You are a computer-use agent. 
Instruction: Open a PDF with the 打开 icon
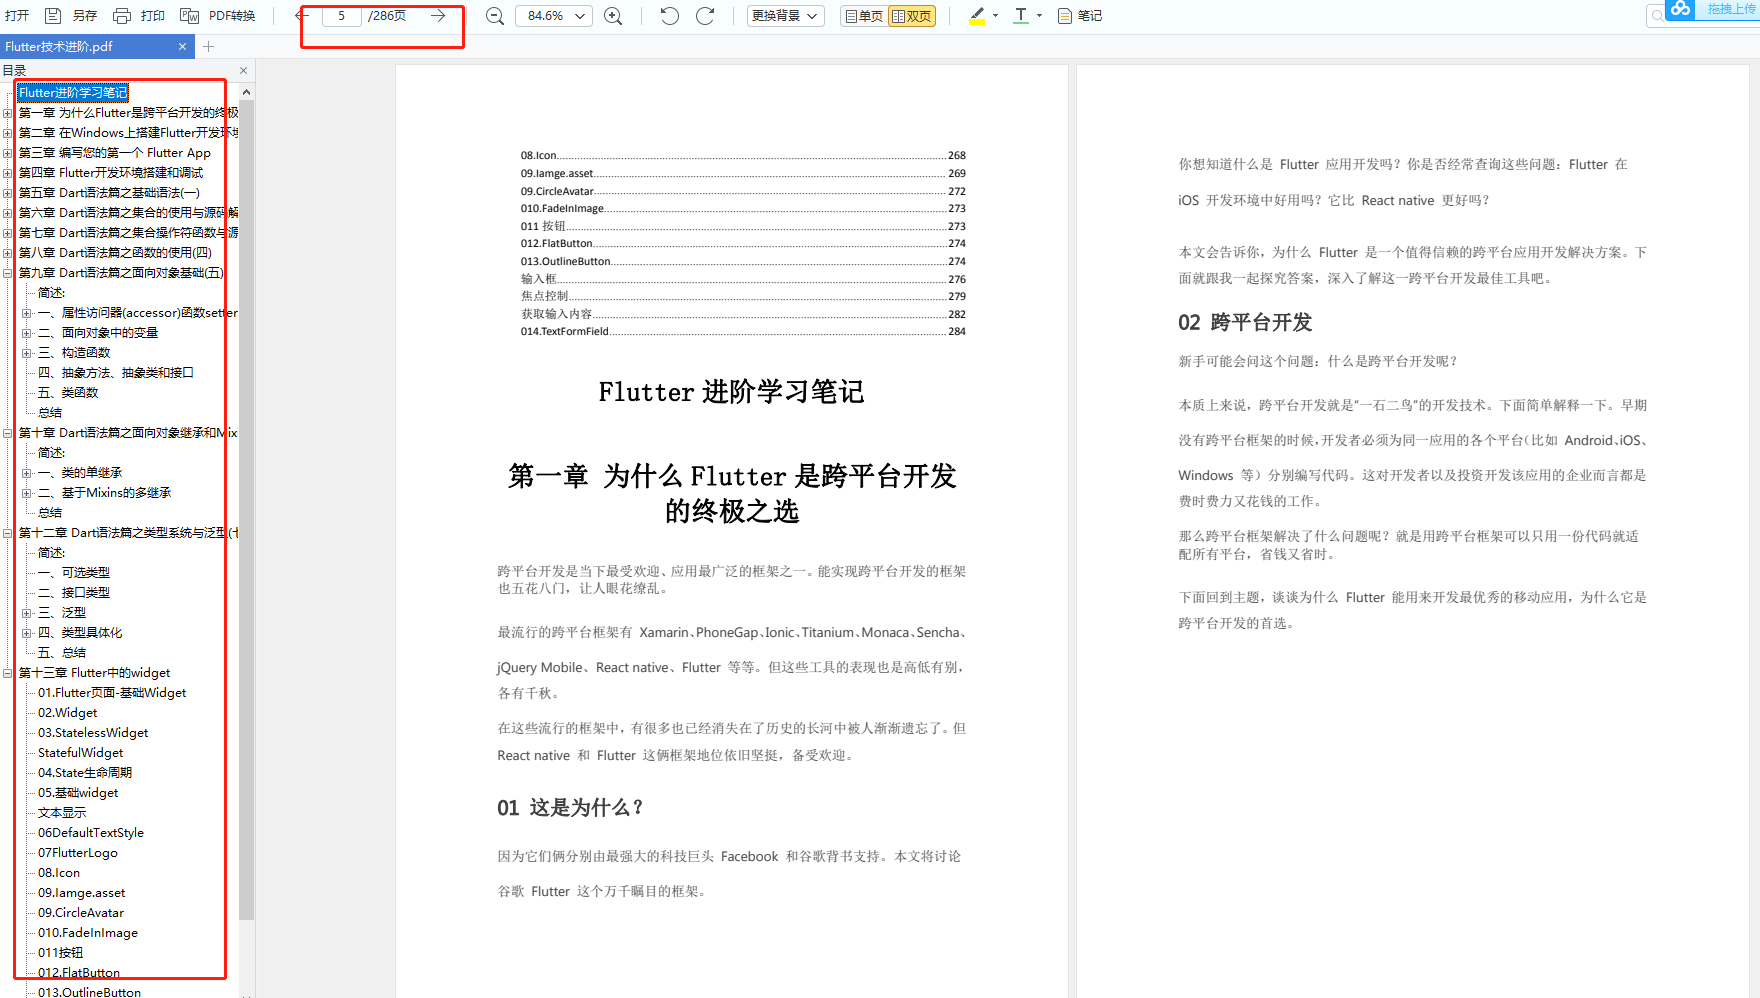[x=16, y=15]
